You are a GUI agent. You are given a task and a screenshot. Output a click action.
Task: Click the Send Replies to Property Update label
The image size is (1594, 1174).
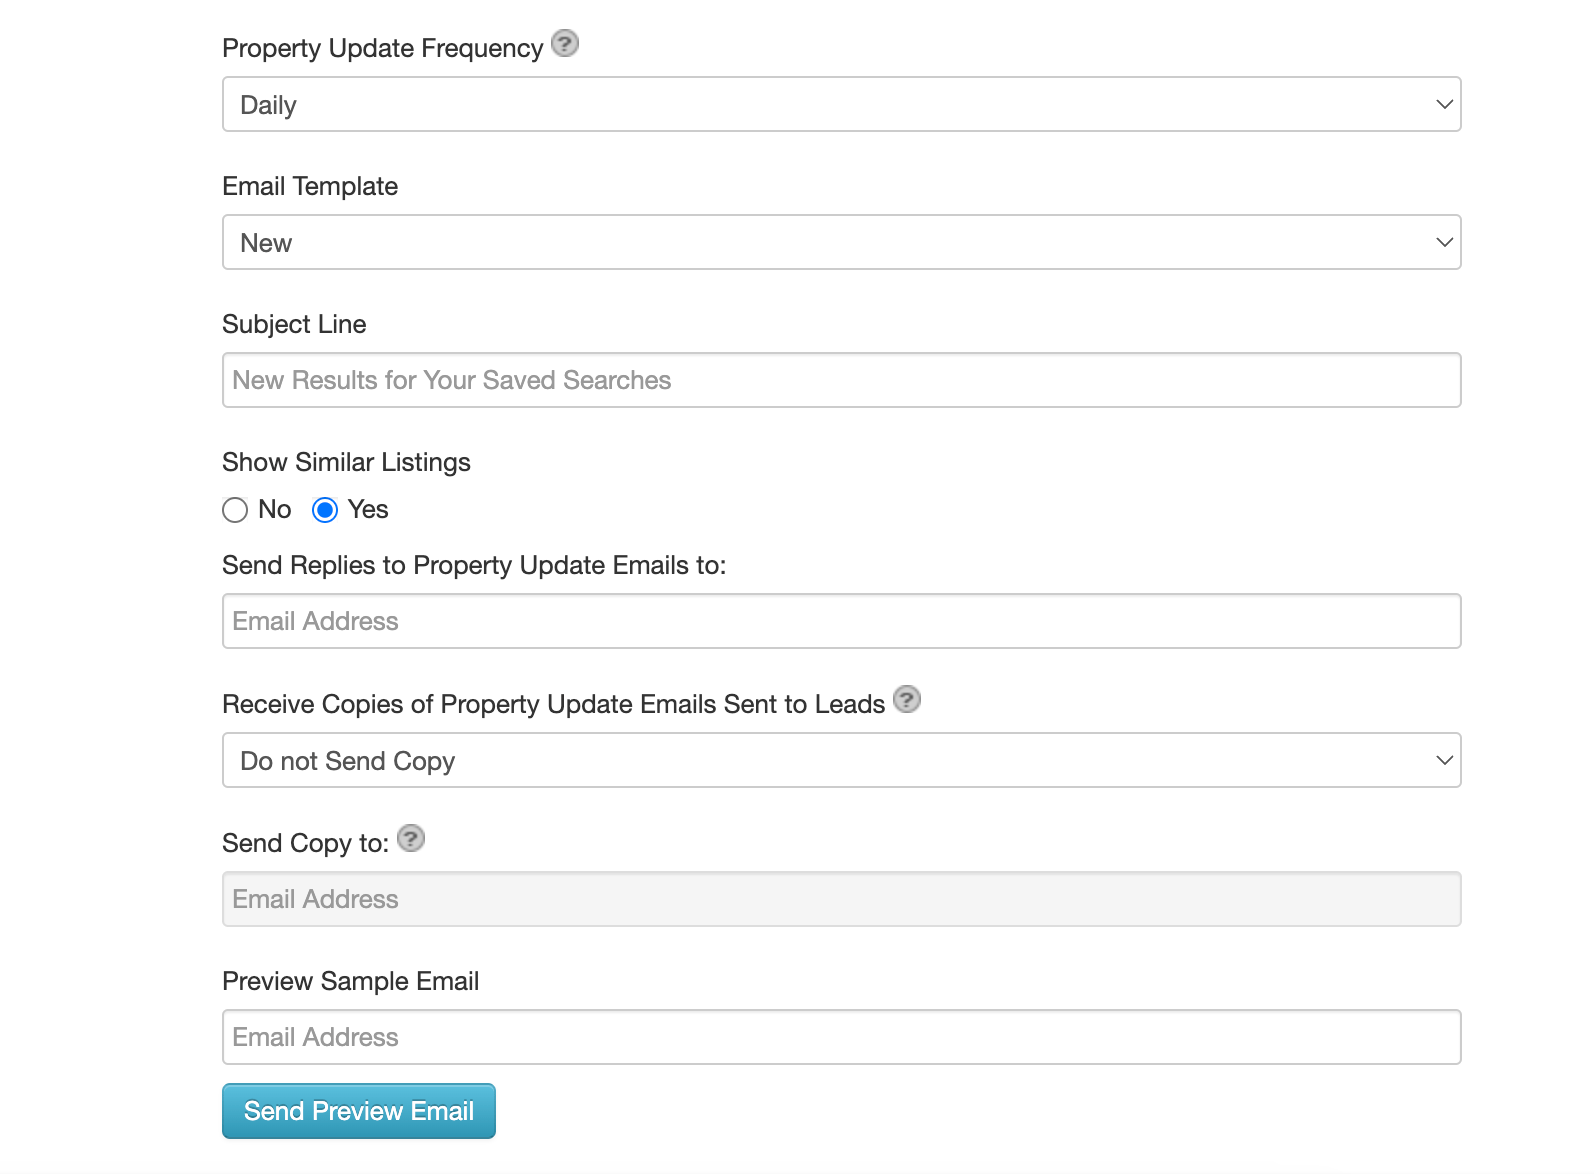(x=474, y=565)
